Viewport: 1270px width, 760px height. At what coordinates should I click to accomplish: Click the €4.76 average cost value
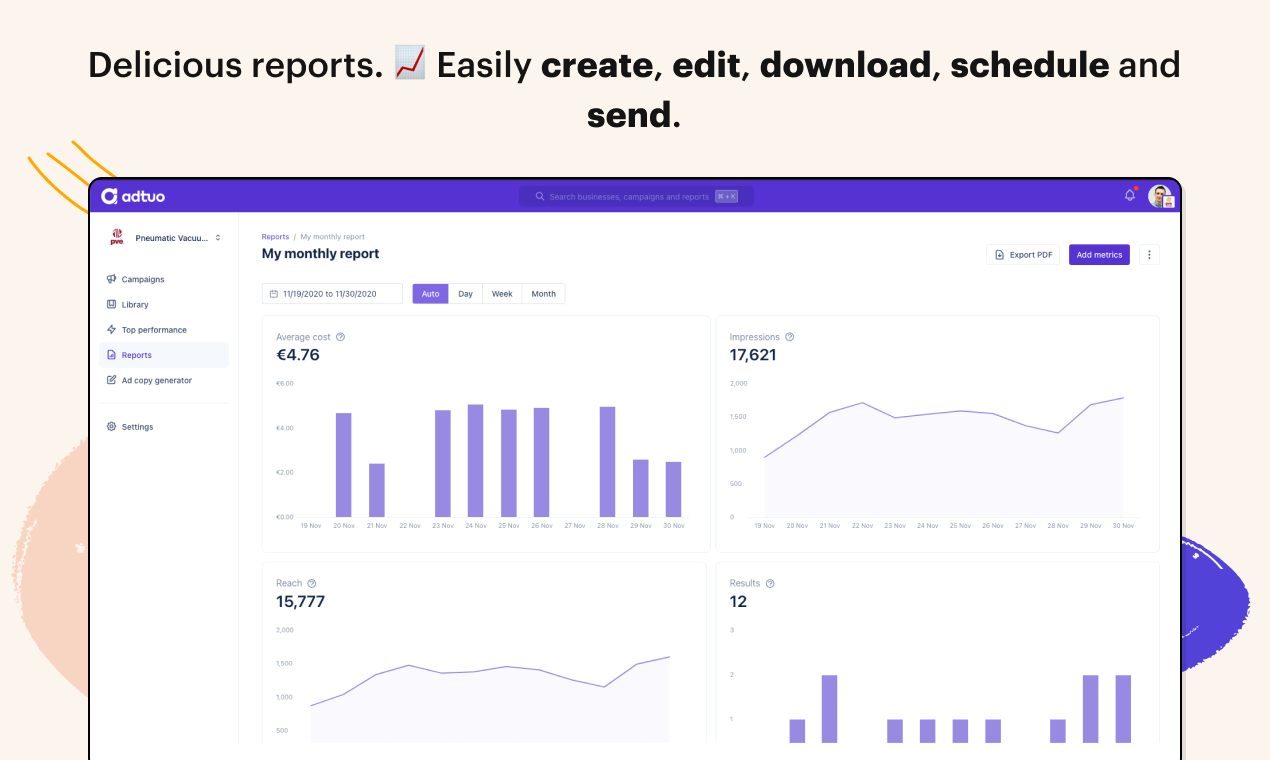[x=298, y=355]
